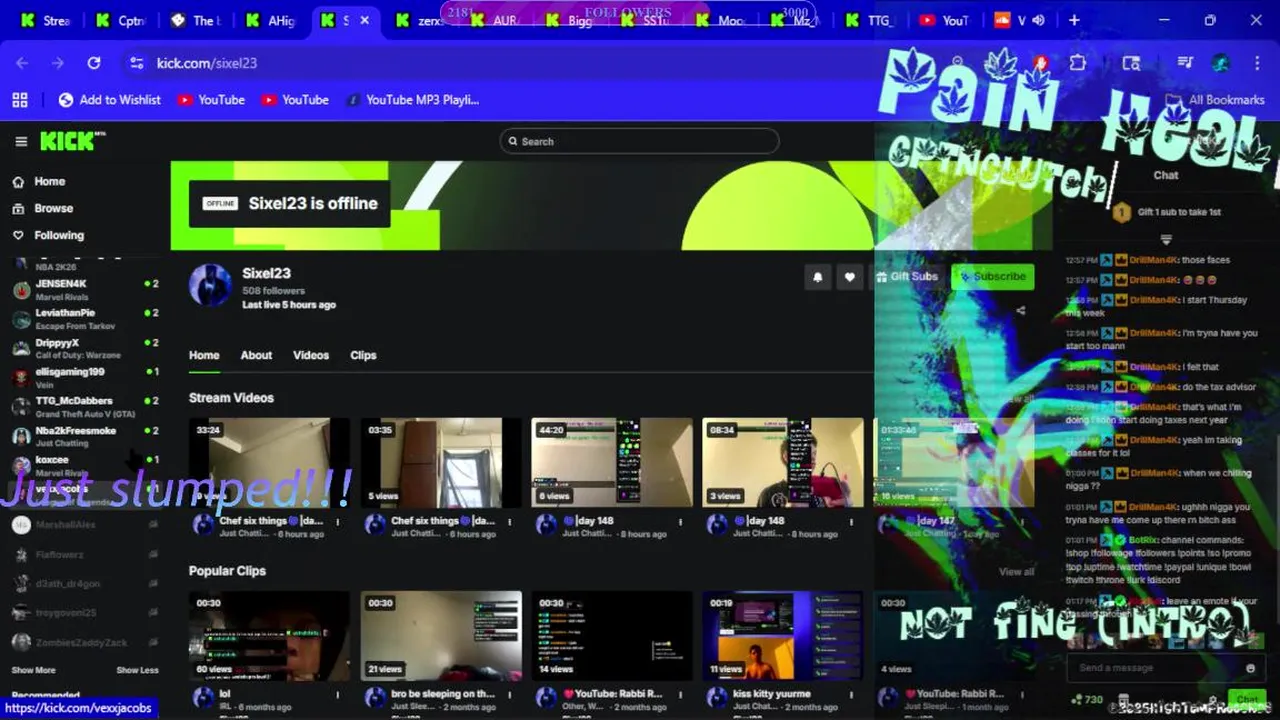Open TTG_McDabbers followed channel

point(84,406)
